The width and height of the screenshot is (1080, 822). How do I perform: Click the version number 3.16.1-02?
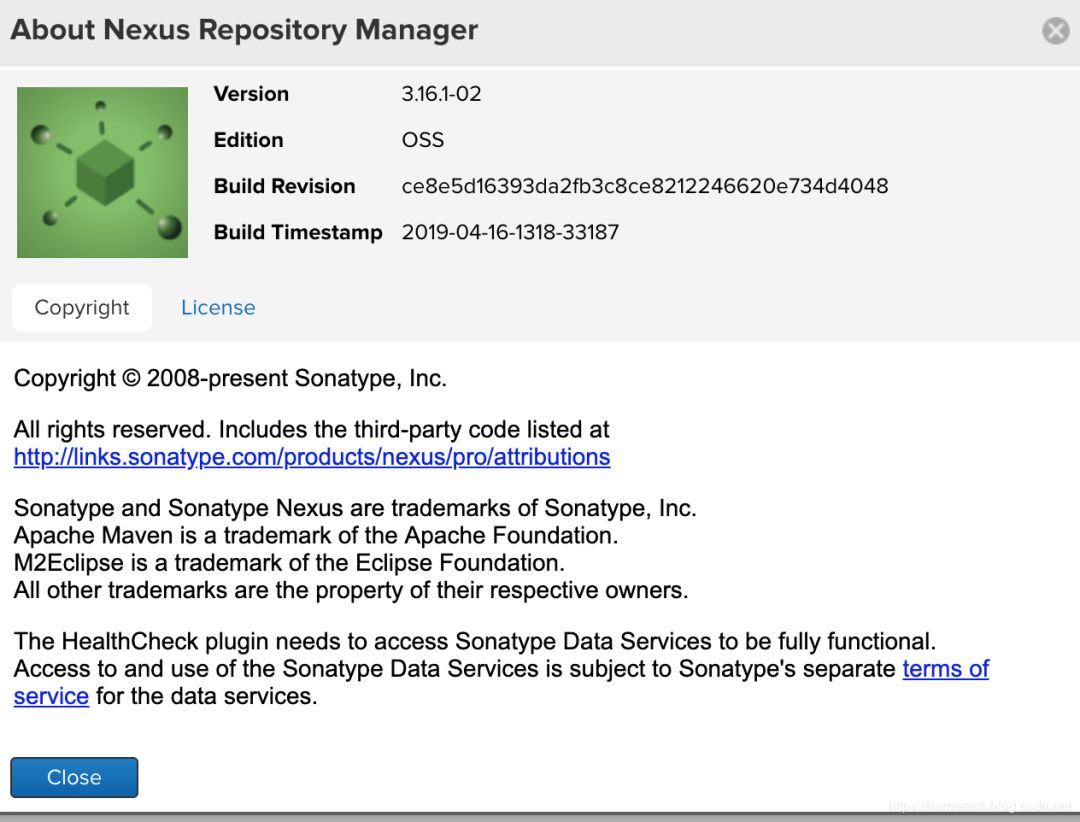click(441, 94)
